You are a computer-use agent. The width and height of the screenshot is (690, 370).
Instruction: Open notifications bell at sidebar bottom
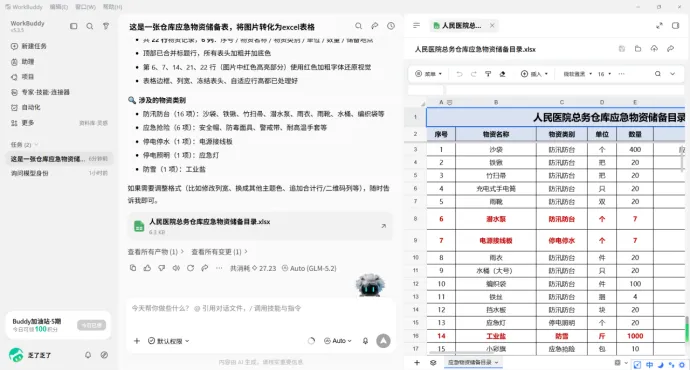coord(88,355)
